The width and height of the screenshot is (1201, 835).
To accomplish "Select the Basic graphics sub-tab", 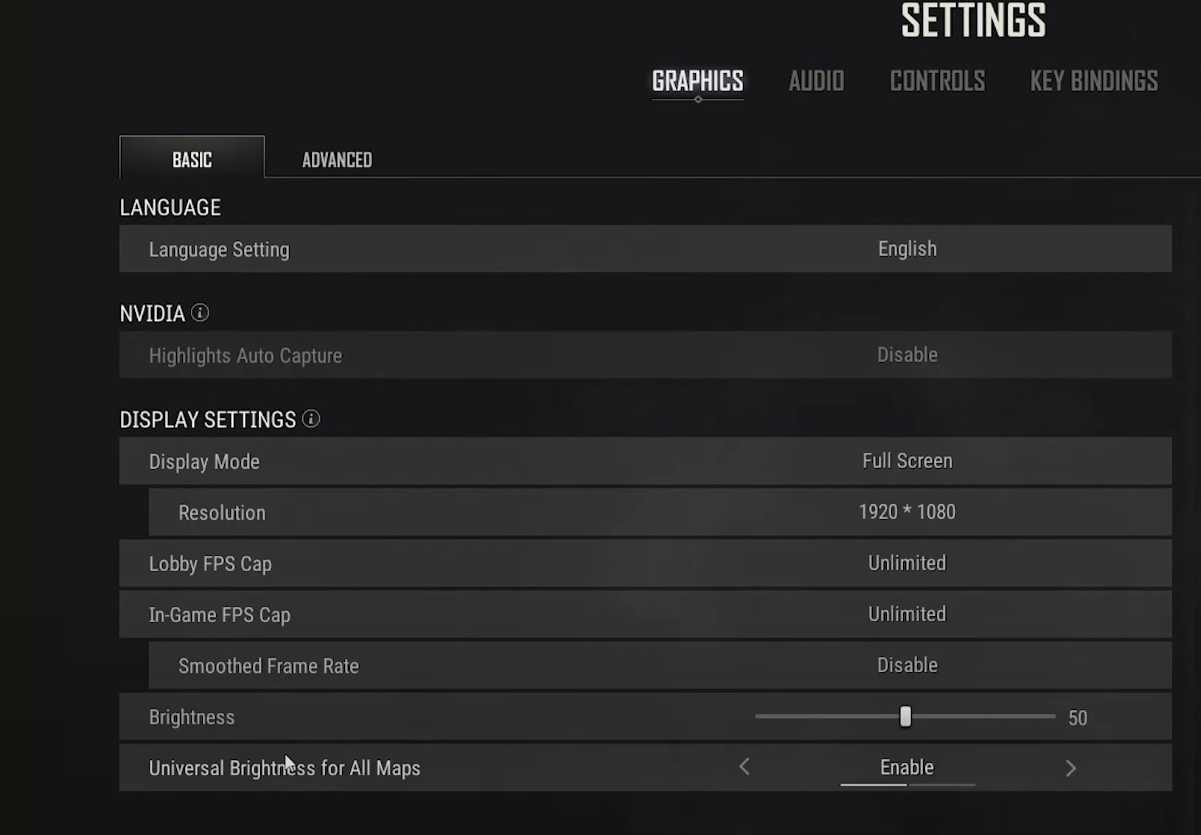I will [192, 158].
